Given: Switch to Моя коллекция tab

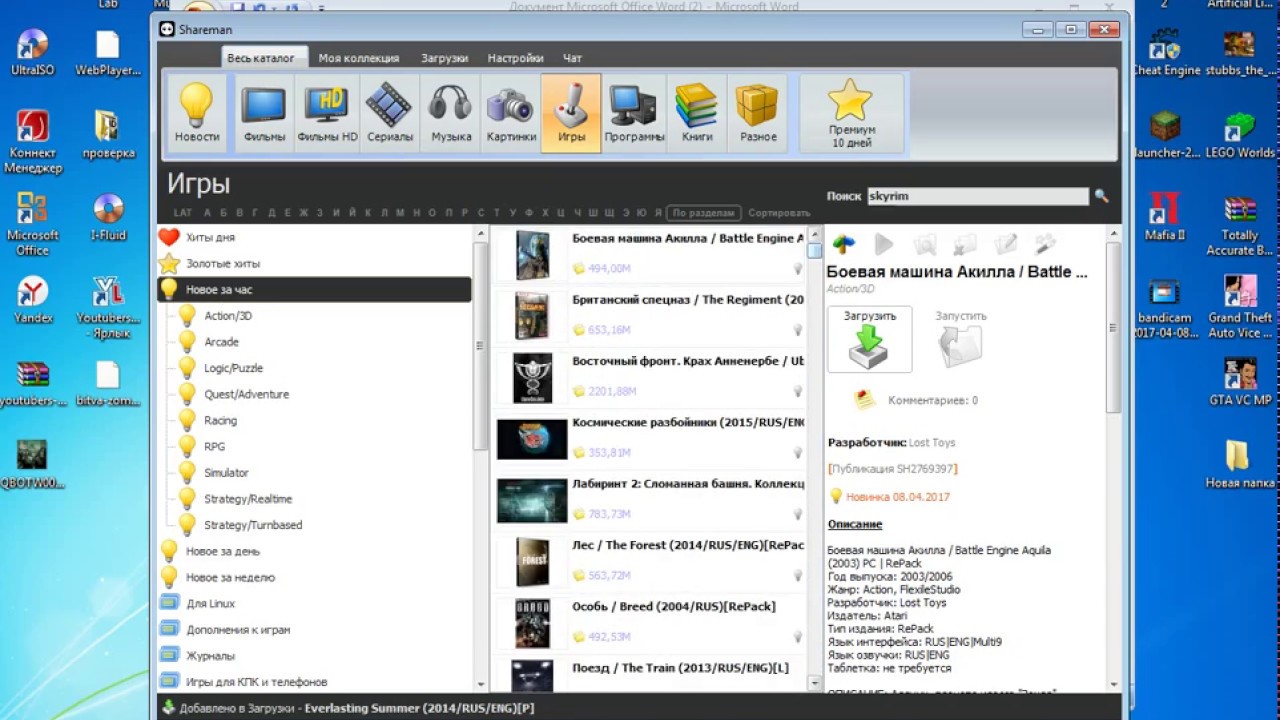Looking at the screenshot, I should click(x=359, y=58).
